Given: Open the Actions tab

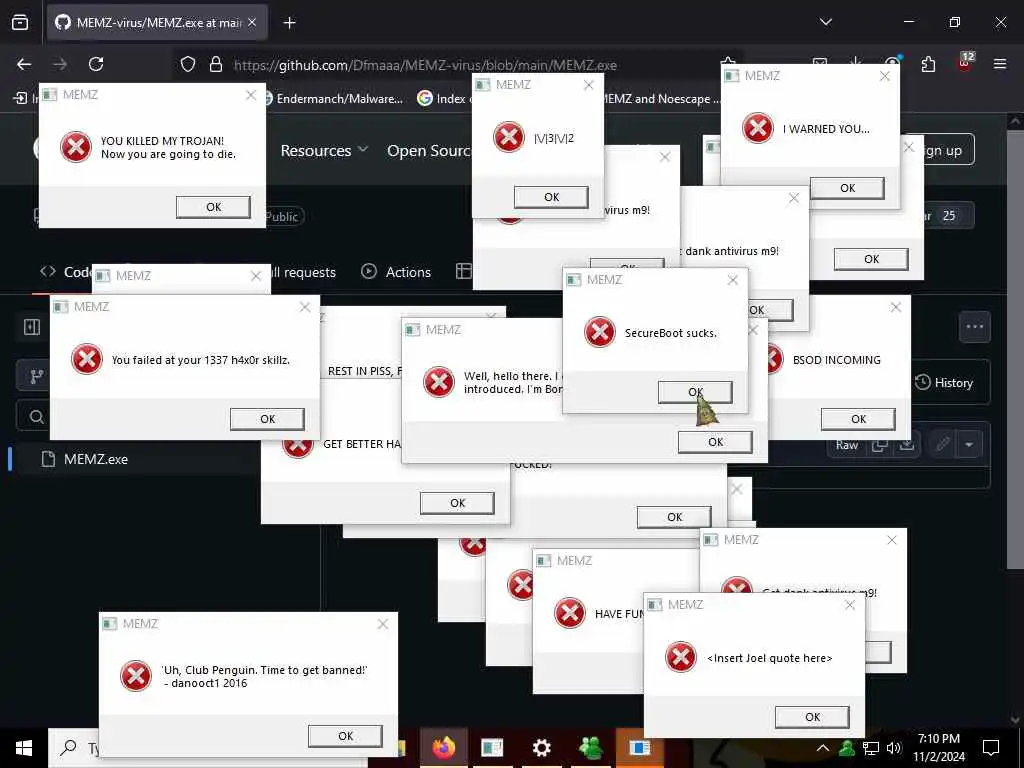Looking at the screenshot, I should click(x=396, y=272).
